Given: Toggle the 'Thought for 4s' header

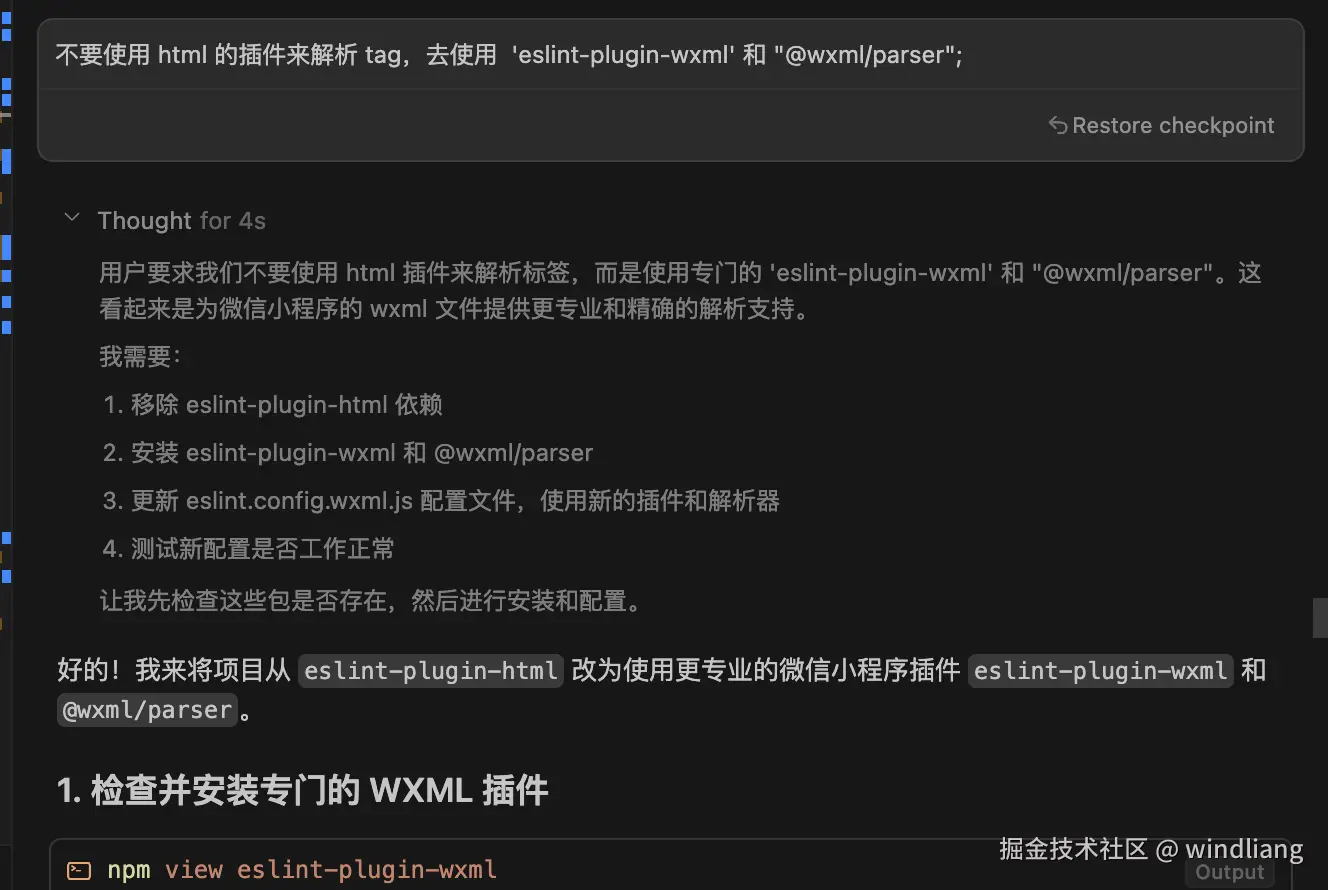Looking at the screenshot, I should [x=181, y=220].
